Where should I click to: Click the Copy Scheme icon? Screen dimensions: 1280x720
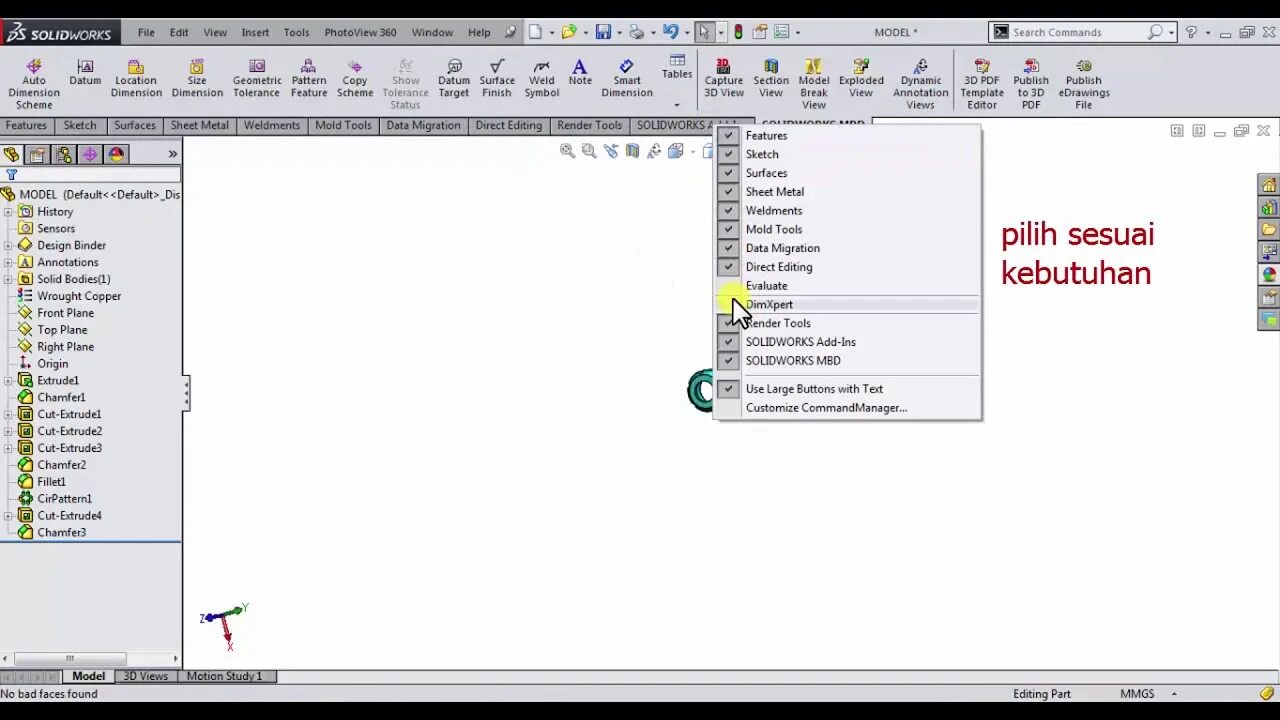click(355, 78)
